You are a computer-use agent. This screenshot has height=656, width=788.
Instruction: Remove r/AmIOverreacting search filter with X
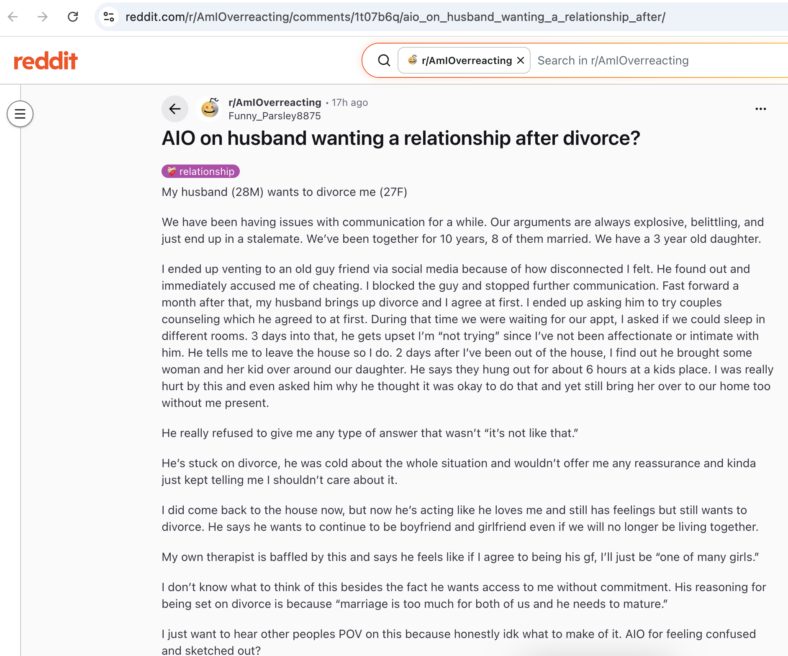[x=521, y=60]
